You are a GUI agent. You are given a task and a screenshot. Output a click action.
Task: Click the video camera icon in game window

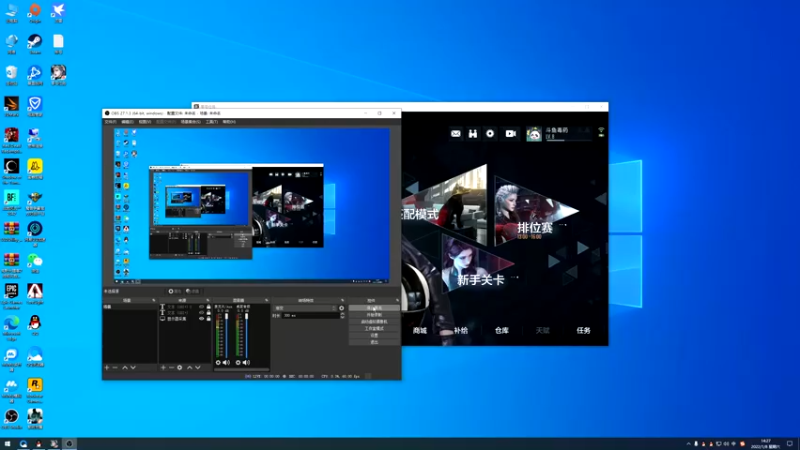[511, 134]
